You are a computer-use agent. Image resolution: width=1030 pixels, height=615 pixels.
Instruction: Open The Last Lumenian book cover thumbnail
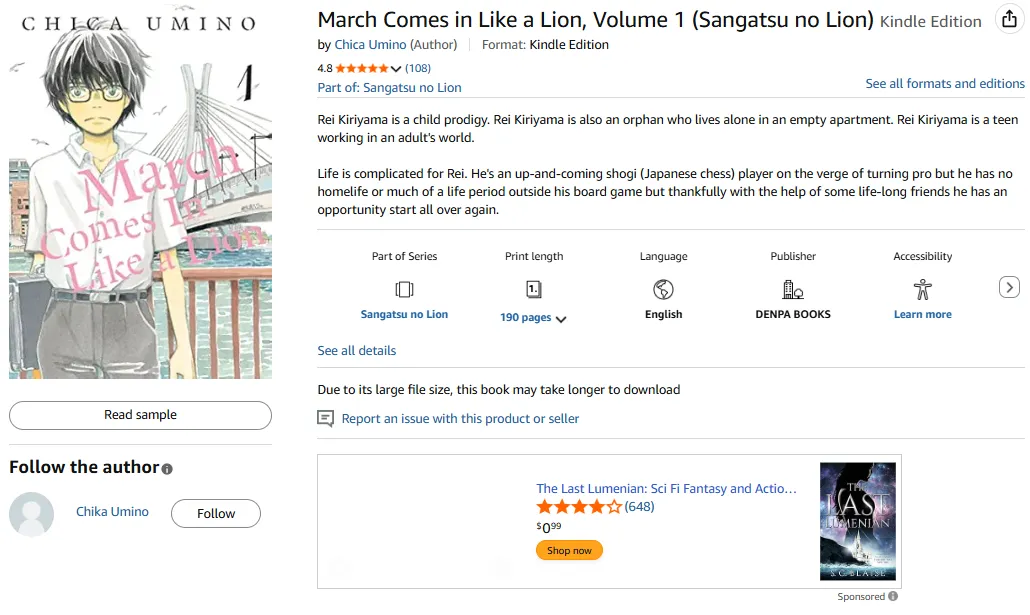[858, 521]
